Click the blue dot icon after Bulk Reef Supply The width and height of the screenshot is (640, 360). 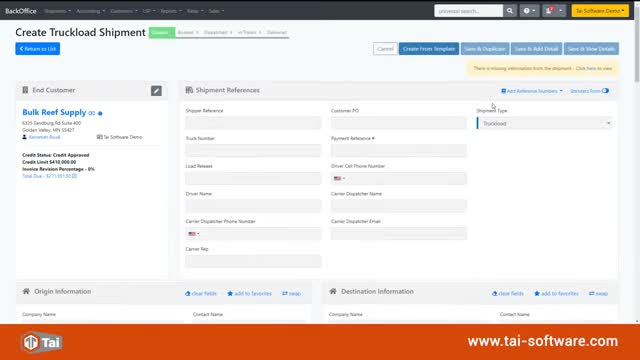pos(100,113)
